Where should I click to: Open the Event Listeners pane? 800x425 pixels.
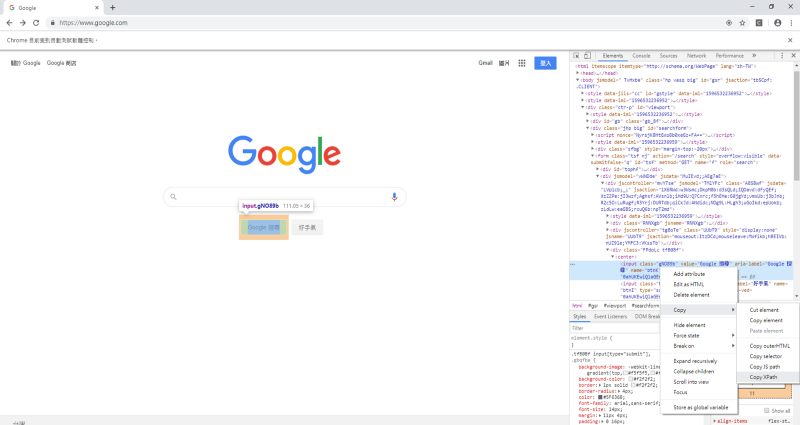(x=610, y=316)
